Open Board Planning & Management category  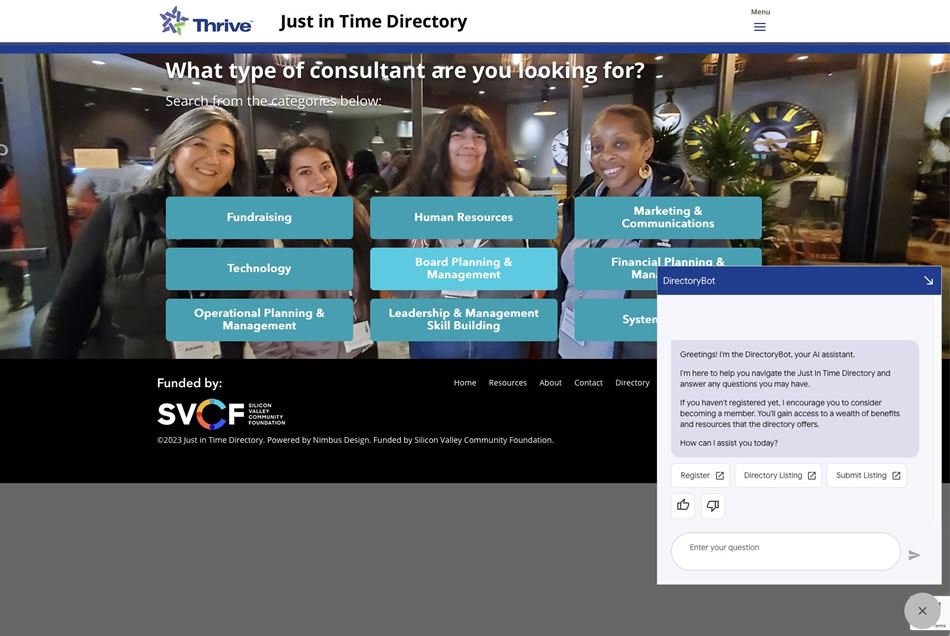[463, 268]
